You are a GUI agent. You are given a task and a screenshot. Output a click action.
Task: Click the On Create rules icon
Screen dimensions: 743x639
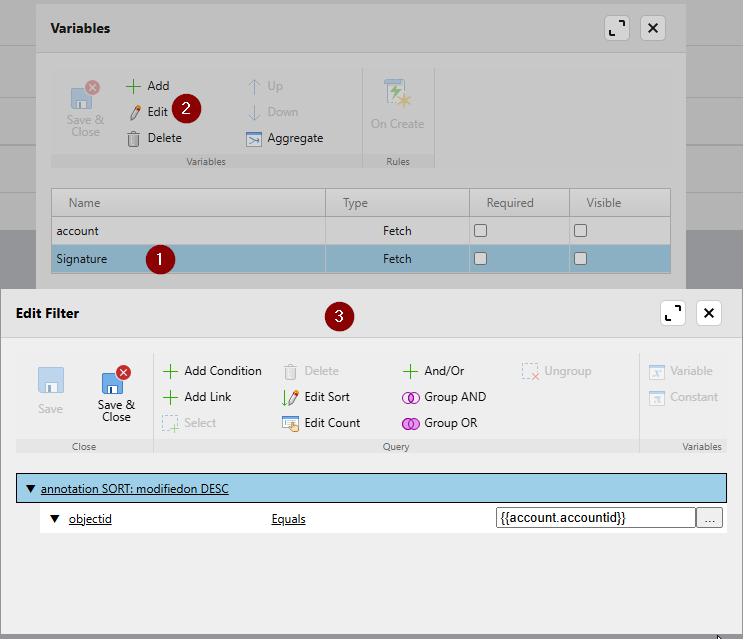[398, 104]
